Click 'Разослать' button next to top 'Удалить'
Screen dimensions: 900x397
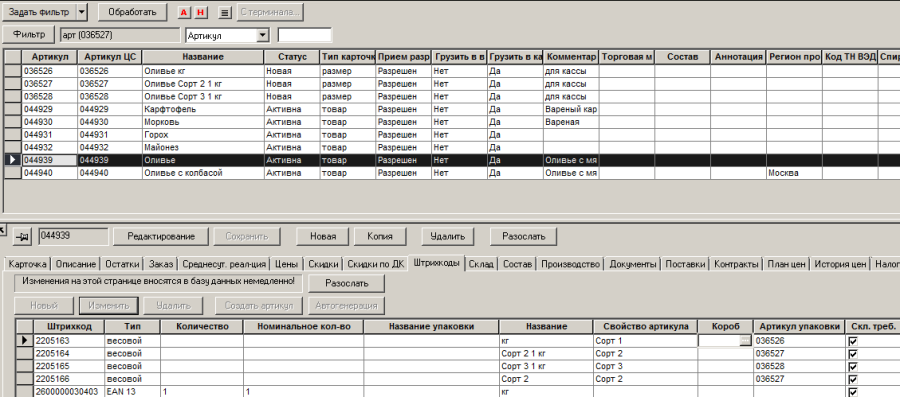pyautogui.click(x=523, y=236)
